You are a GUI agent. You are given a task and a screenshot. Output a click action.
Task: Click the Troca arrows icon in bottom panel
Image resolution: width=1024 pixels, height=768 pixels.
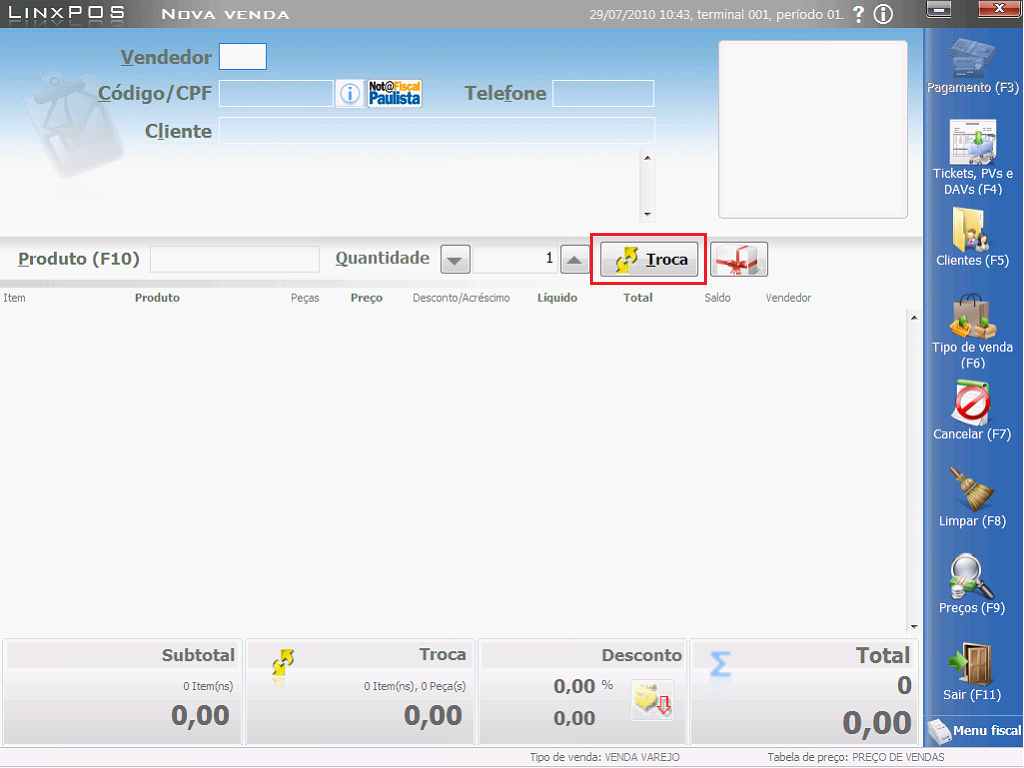[283, 662]
